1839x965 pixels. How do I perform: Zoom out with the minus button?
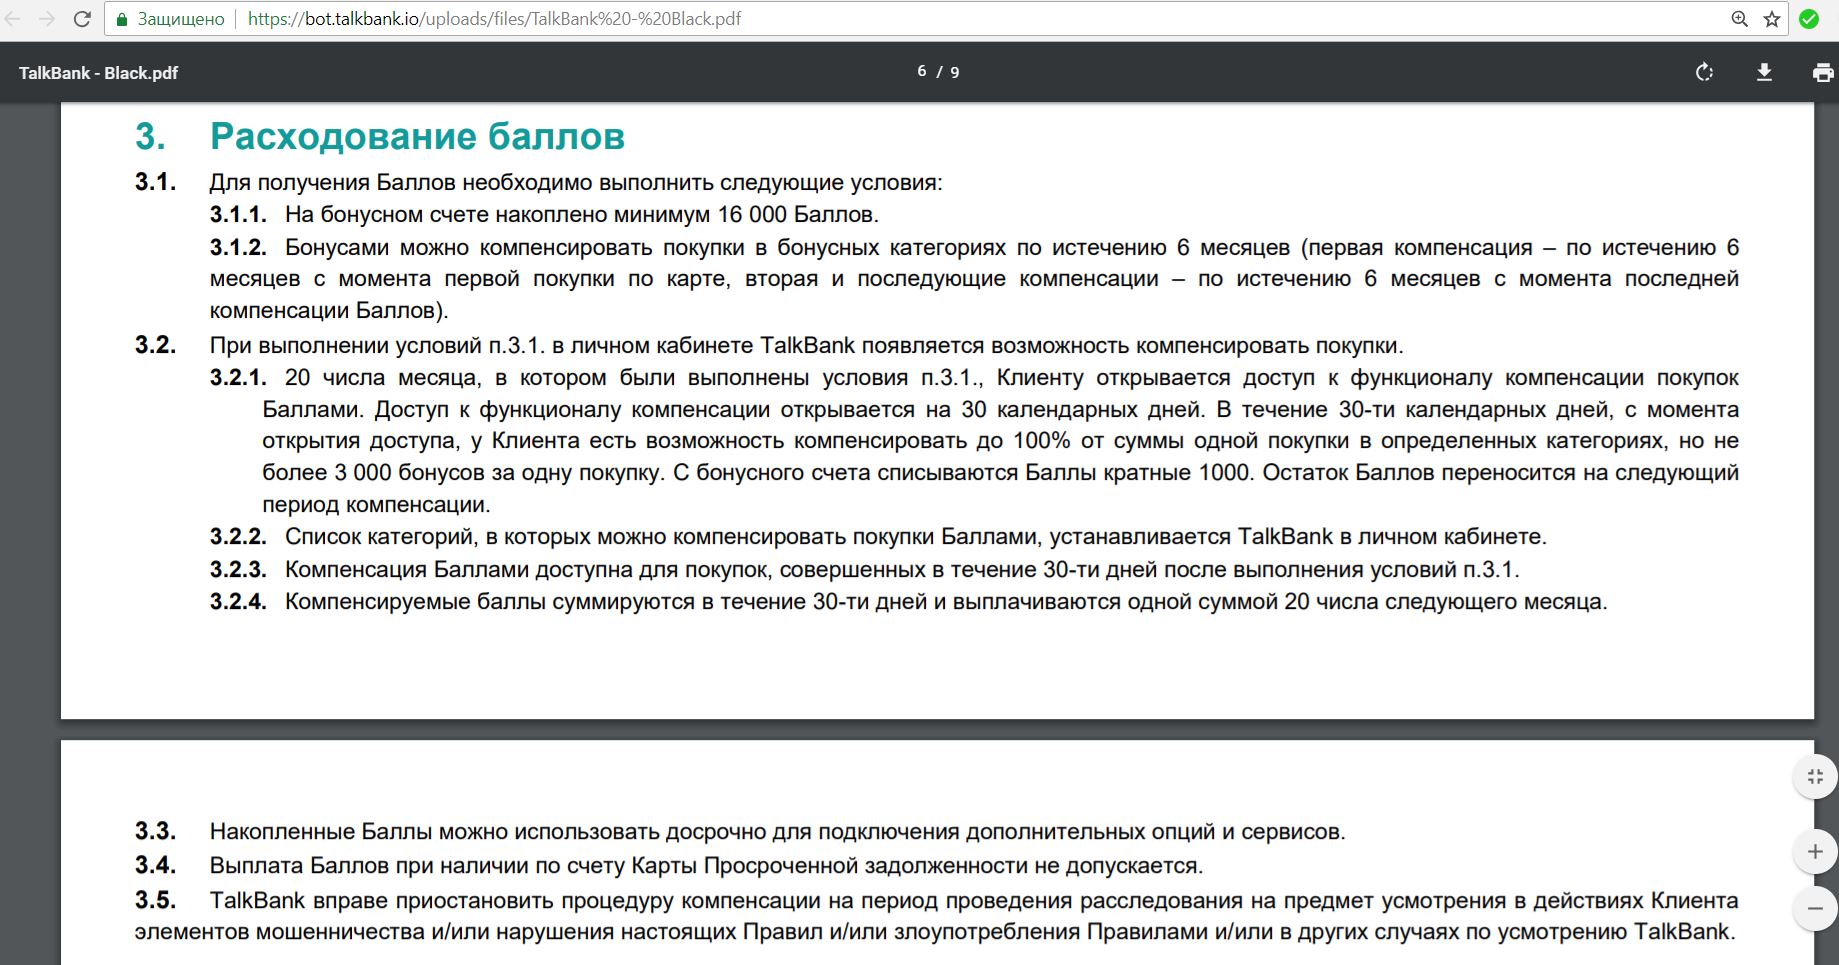pos(1815,909)
